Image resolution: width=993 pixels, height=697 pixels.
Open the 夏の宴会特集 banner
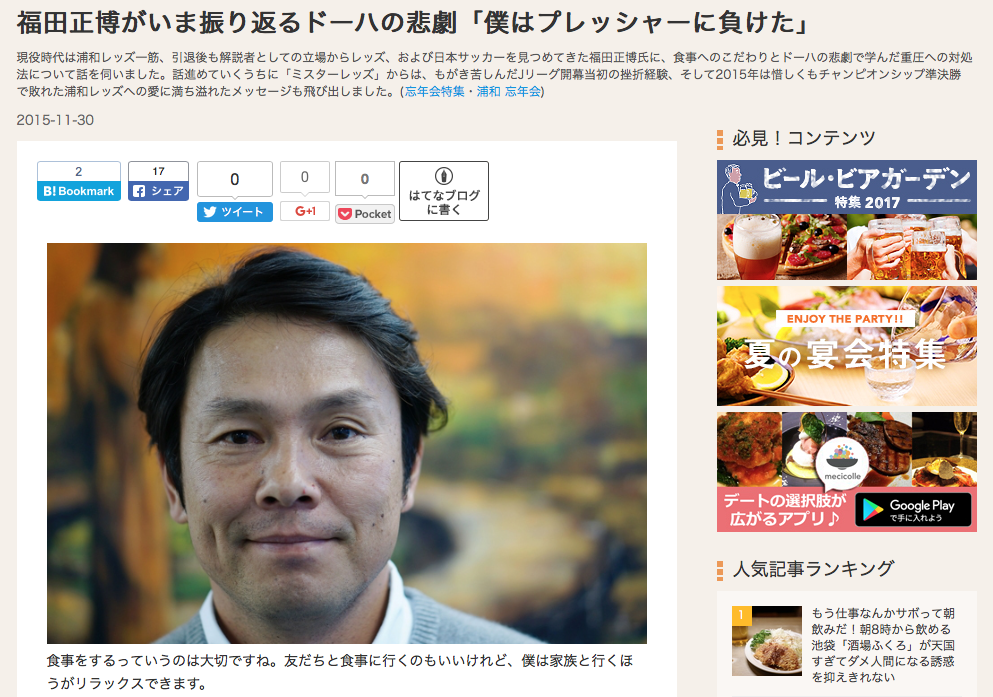coord(847,346)
